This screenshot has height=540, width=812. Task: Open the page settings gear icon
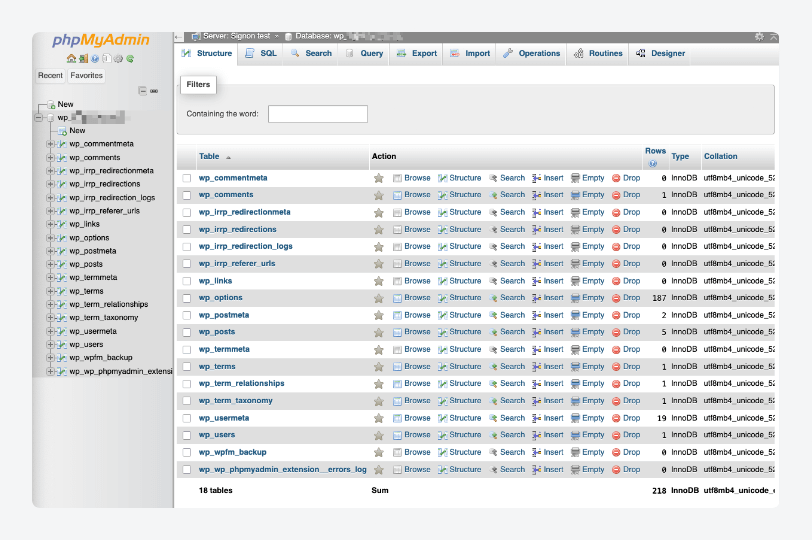(759, 36)
